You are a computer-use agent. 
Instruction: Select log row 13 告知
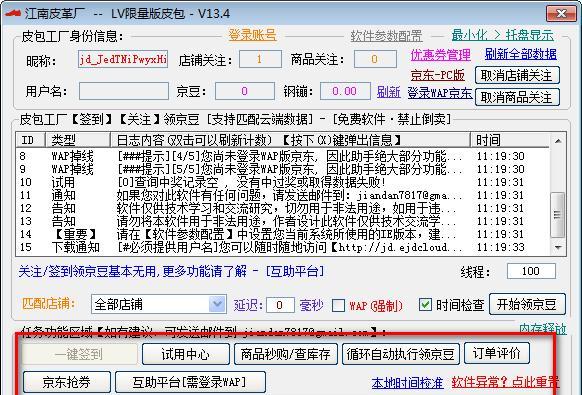282,221
